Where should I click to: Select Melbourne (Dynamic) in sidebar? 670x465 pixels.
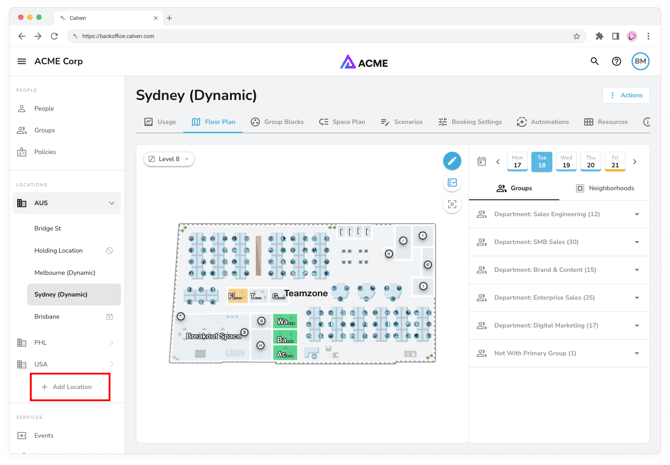pos(65,273)
